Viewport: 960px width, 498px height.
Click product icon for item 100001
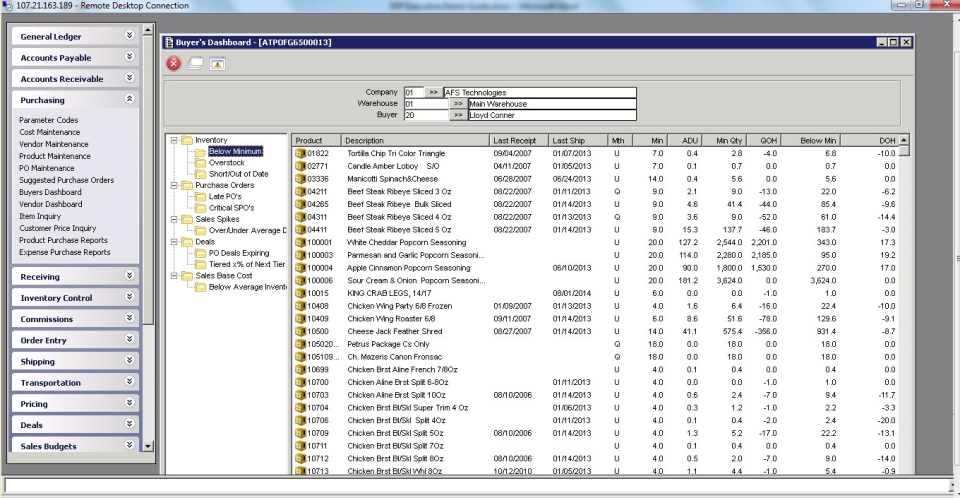point(300,243)
